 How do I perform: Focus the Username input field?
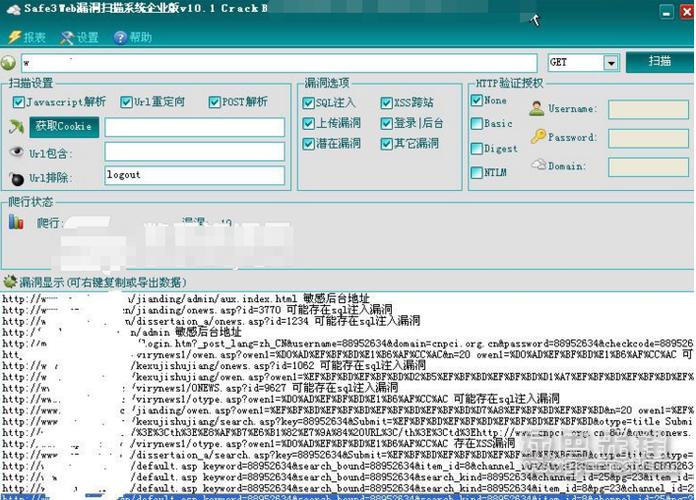648,109
